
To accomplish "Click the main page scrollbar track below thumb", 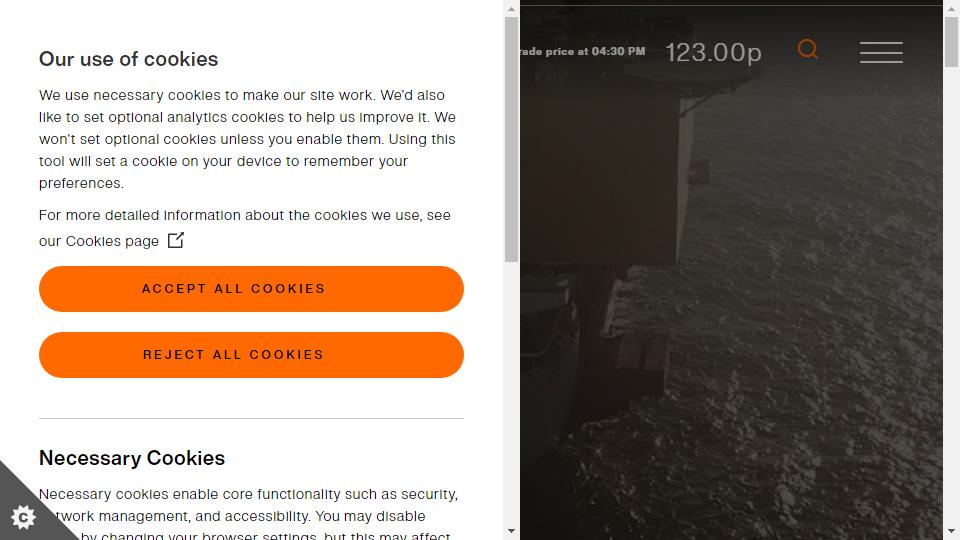I will coord(951,296).
